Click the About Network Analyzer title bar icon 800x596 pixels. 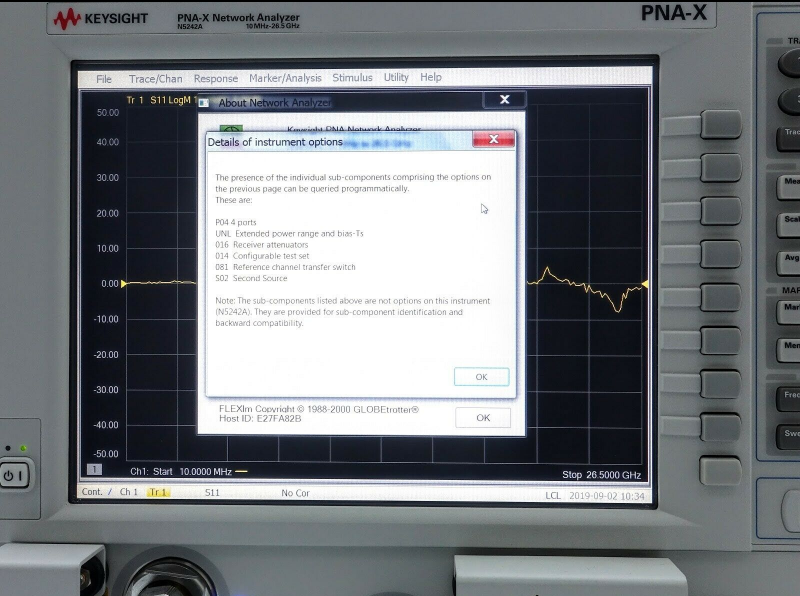(204, 102)
